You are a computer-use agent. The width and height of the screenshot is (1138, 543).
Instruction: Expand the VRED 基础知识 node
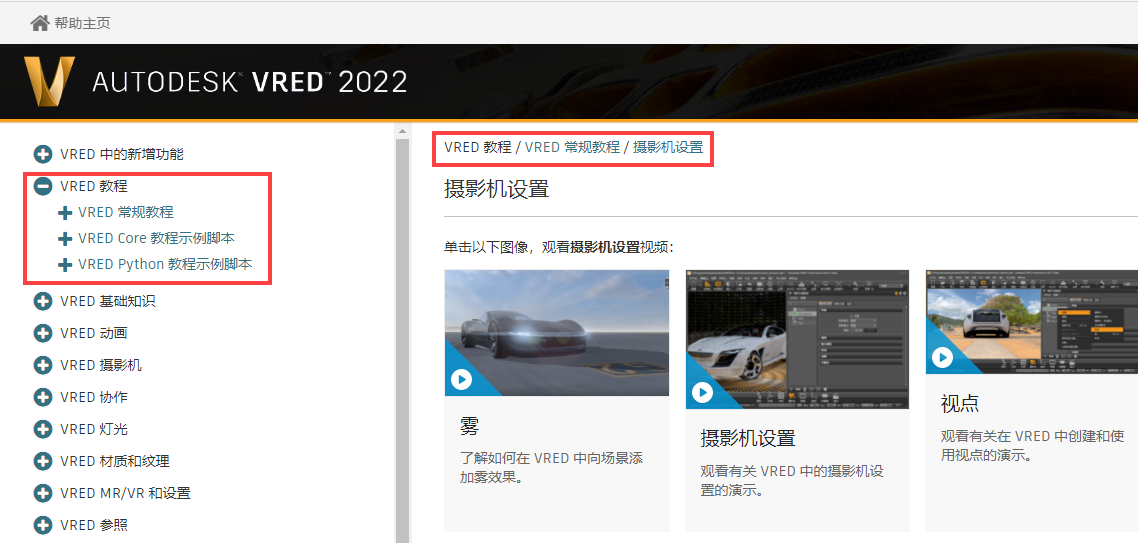pyautogui.click(x=43, y=301)
